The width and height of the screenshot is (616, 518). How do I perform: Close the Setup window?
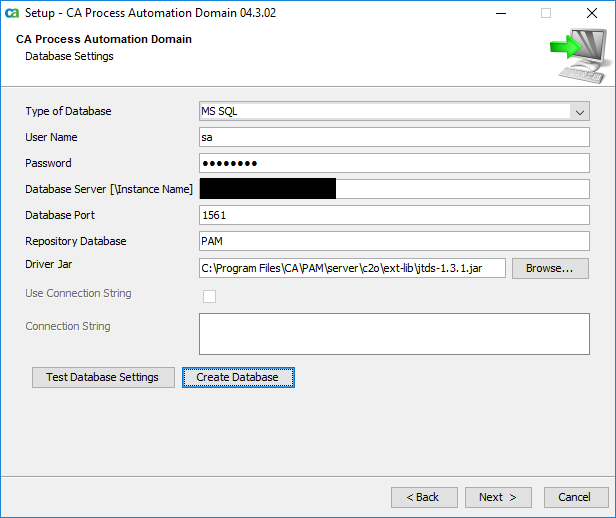coord(592,13)
